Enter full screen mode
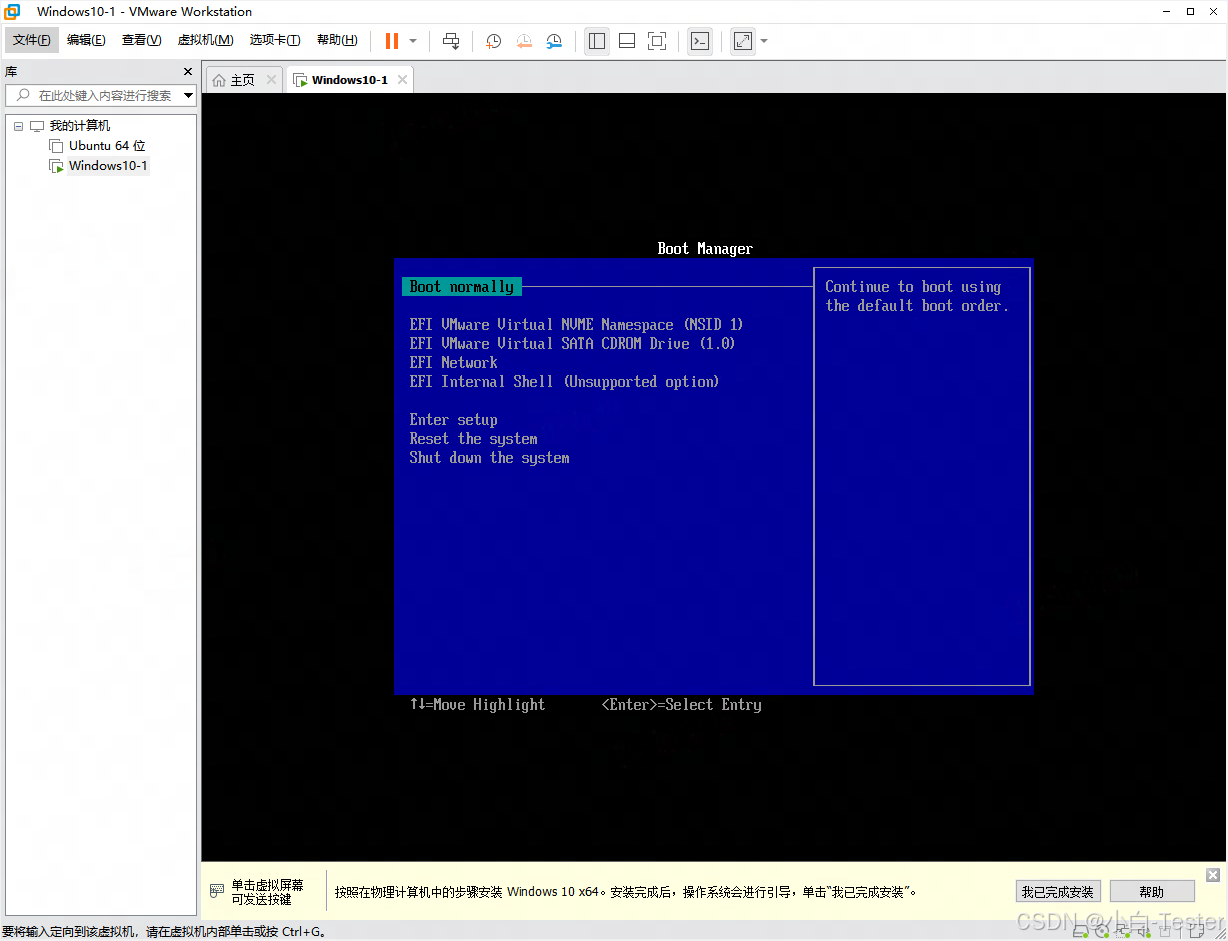This screenshot has width=1228, height=941. click(657, 41)
